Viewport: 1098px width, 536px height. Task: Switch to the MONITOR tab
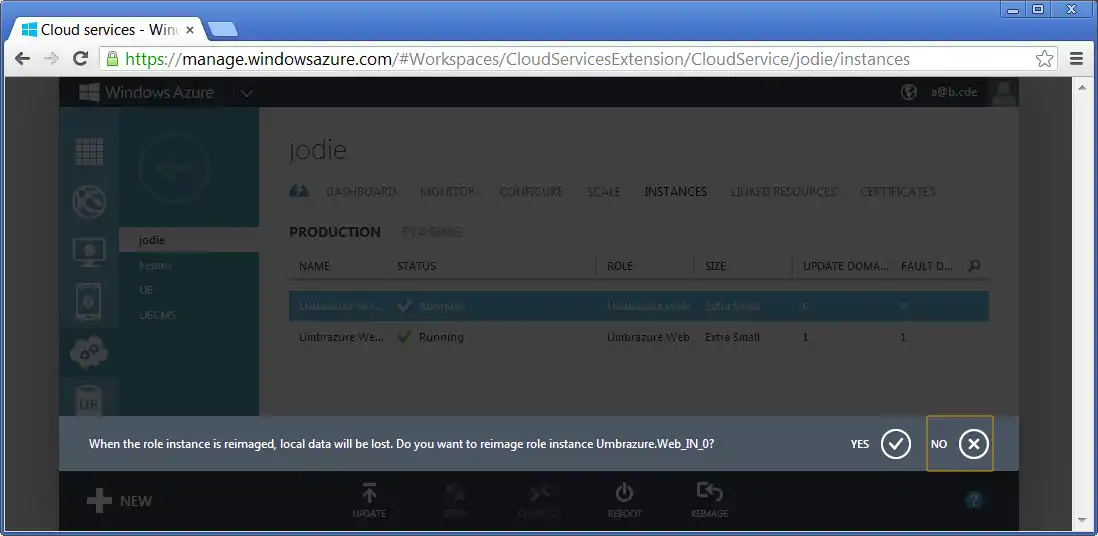[448, 191]
